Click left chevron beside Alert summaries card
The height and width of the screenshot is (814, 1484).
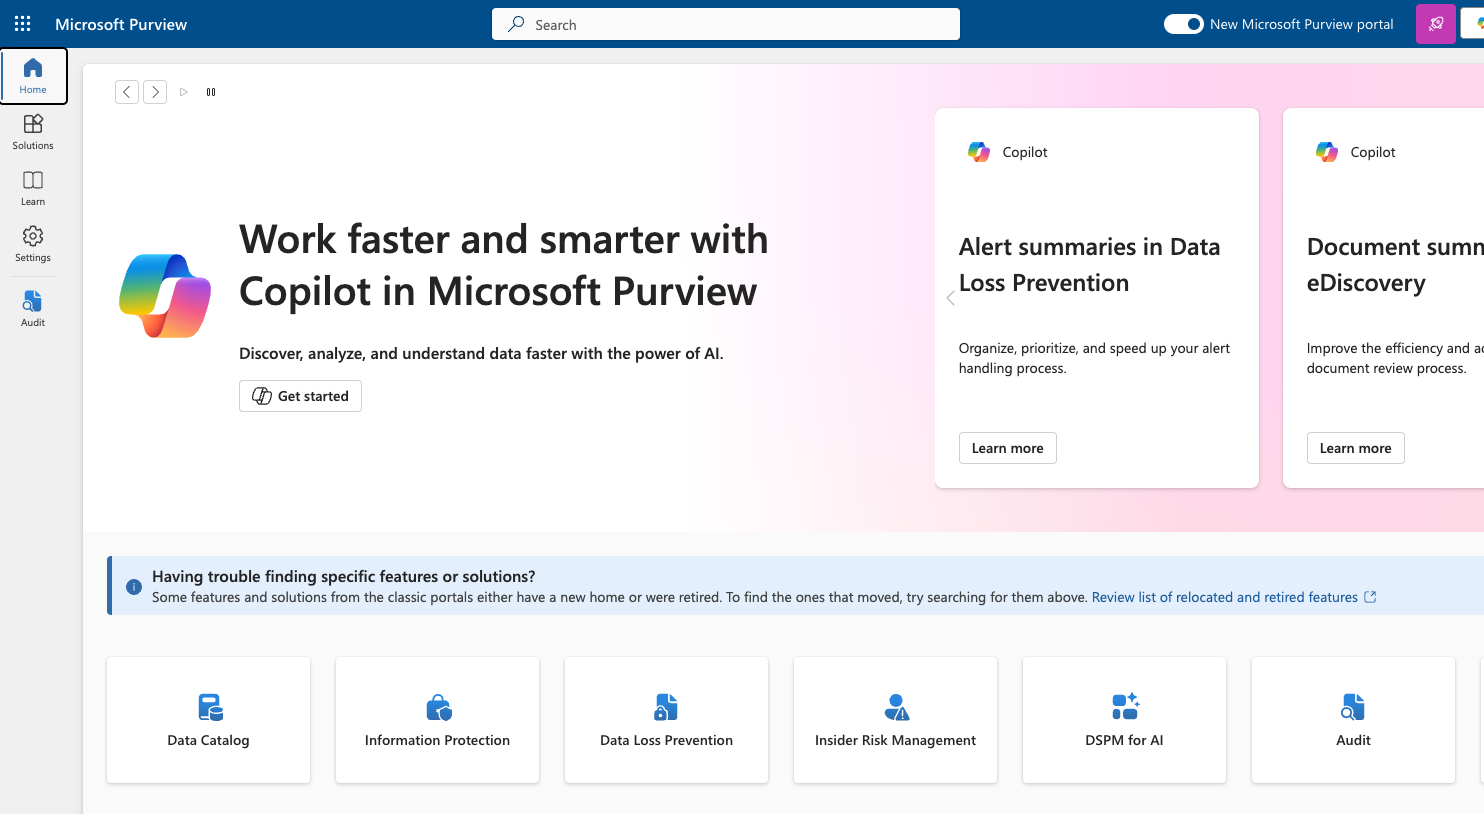click(950, 298)
